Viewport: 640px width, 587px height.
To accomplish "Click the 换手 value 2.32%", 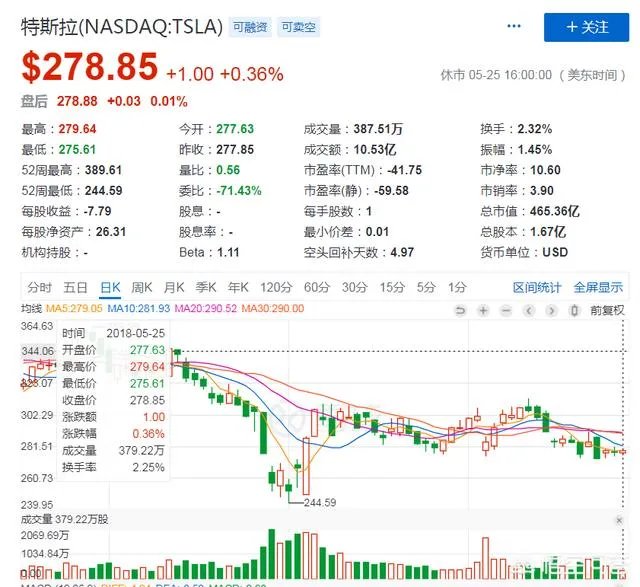I will pos(535,129).
